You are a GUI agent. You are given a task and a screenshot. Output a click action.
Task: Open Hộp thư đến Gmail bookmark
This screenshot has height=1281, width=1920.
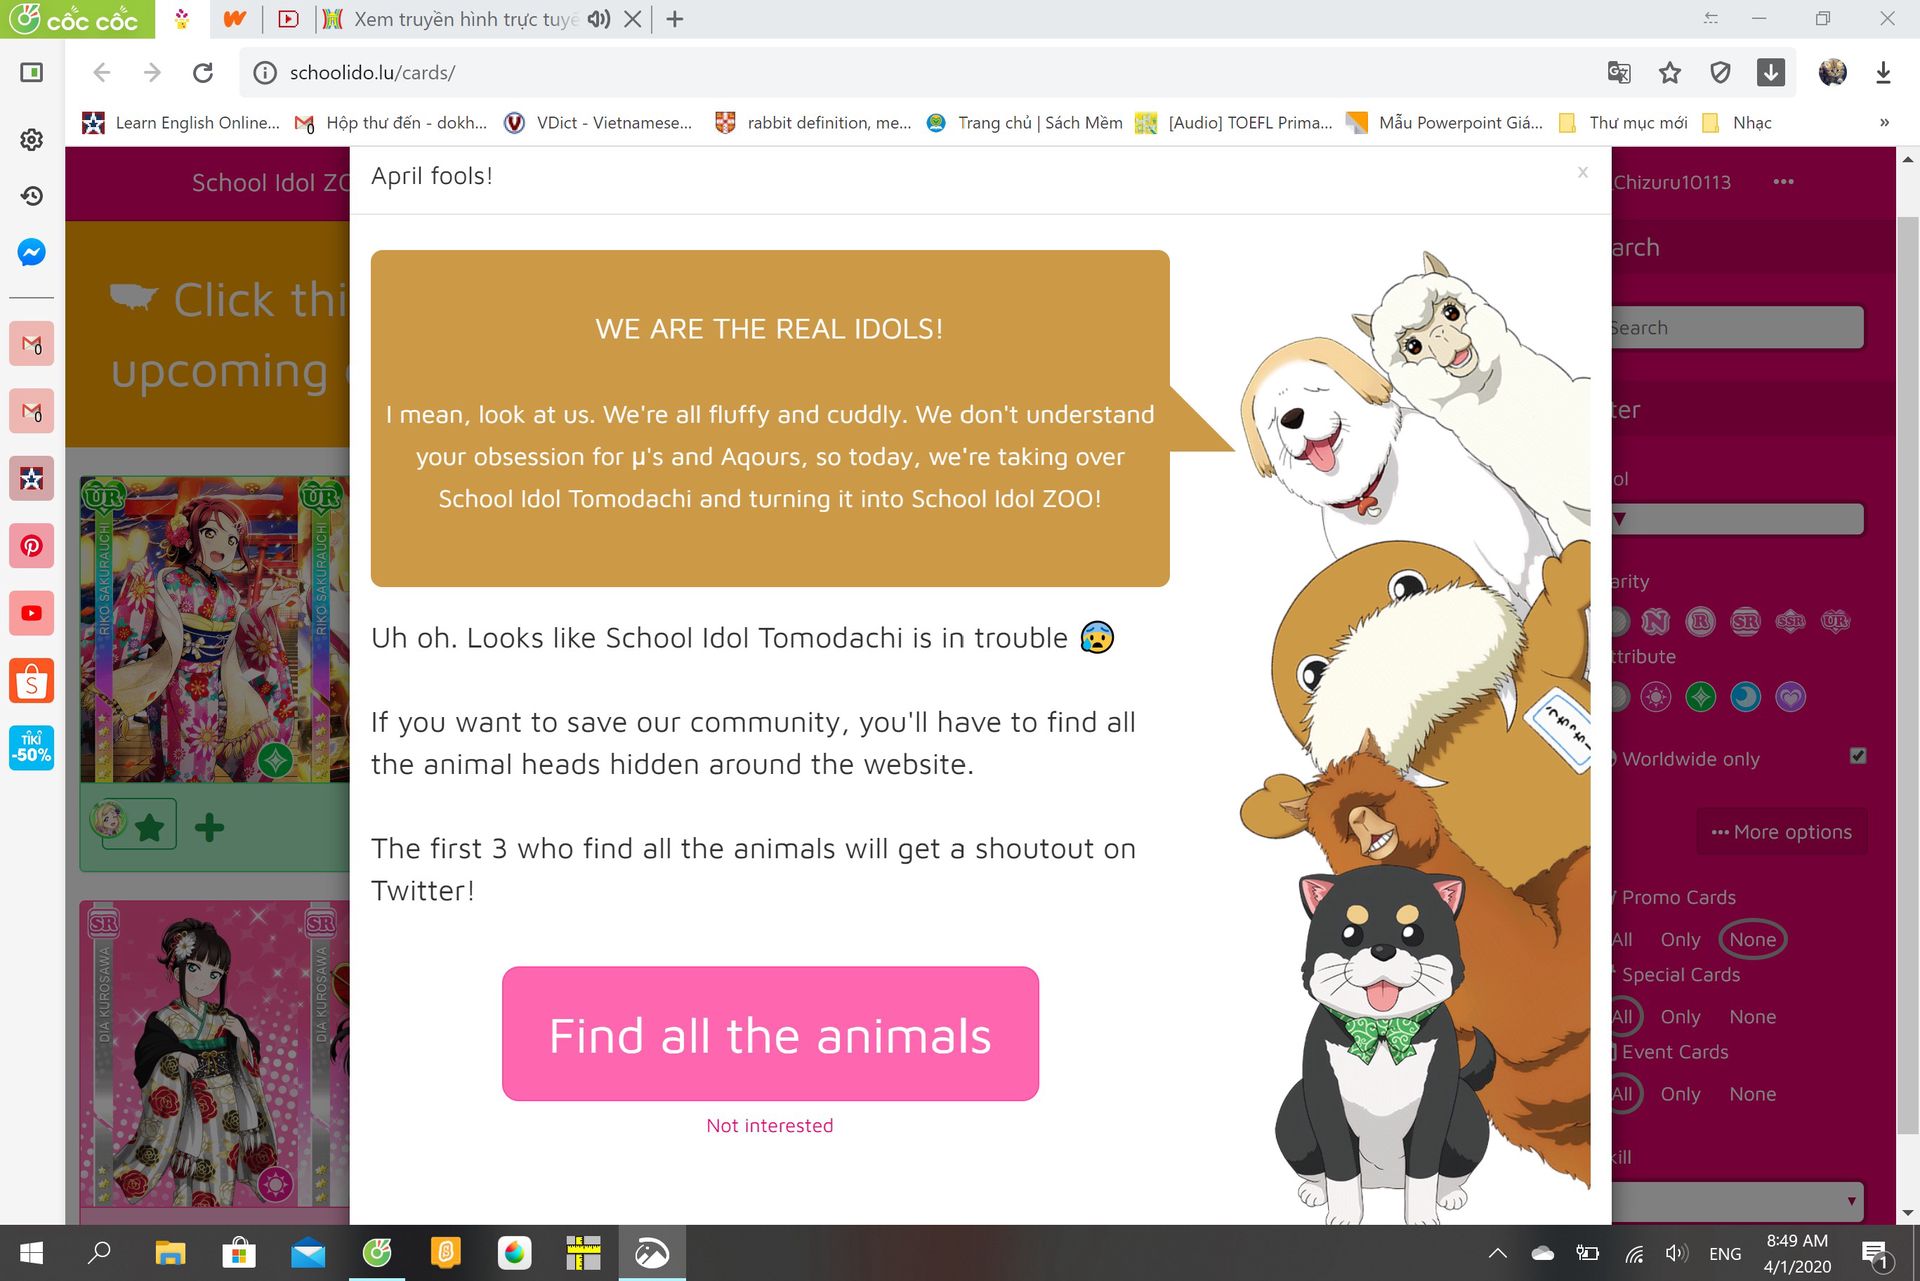click(x=391, y=123)
